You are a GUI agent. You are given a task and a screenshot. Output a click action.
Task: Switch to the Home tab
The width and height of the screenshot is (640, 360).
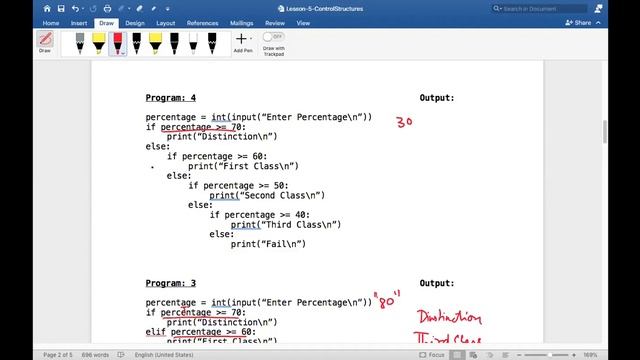tap(51, 23)
